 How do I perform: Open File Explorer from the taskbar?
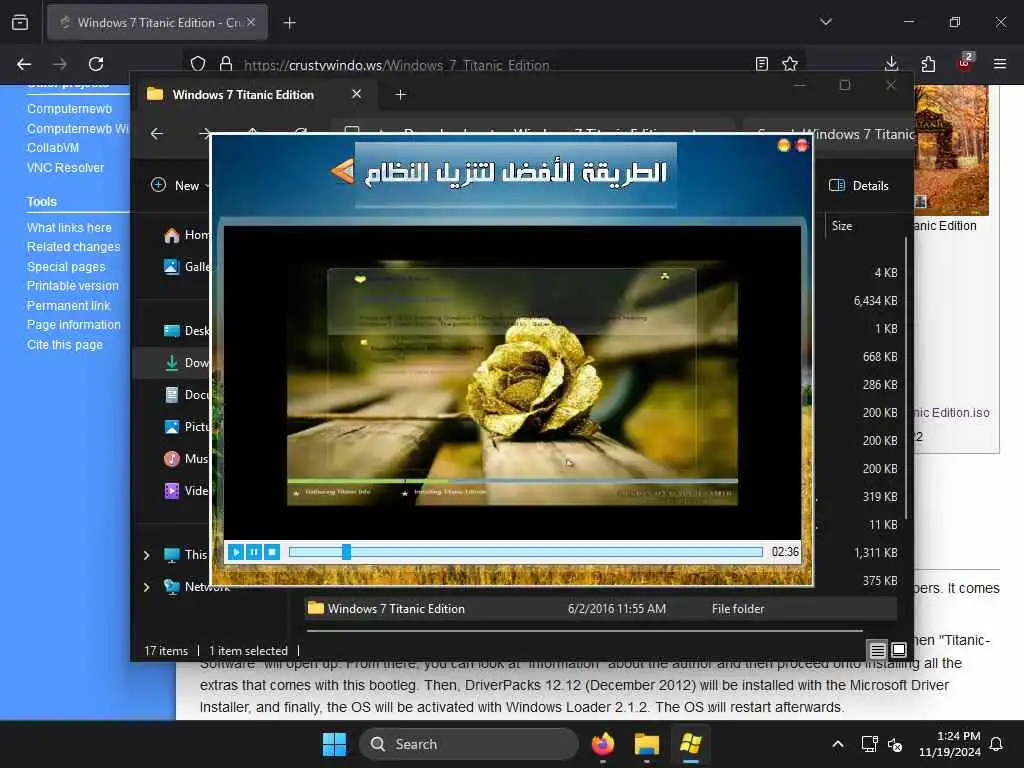click(647, 744)
